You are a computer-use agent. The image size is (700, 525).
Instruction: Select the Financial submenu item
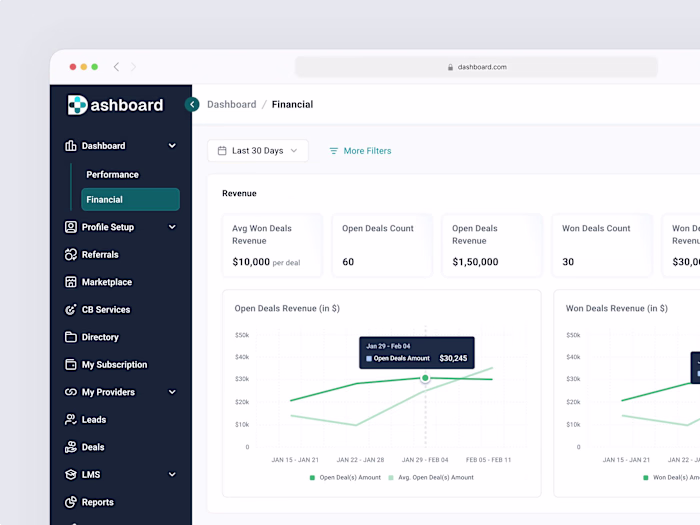coord(130,200)
